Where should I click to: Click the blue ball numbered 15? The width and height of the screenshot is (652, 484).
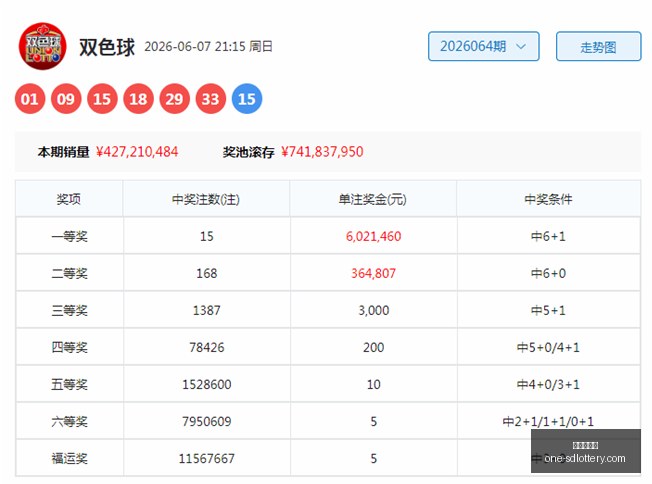pos(247,99)
